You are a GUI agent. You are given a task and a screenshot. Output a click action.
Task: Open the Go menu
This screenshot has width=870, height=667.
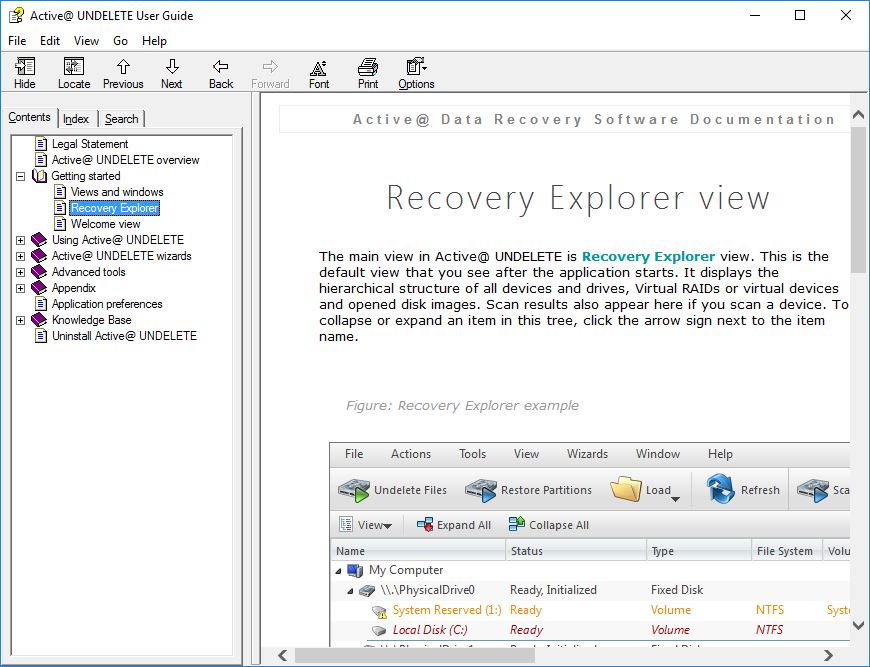click(119, 40)
